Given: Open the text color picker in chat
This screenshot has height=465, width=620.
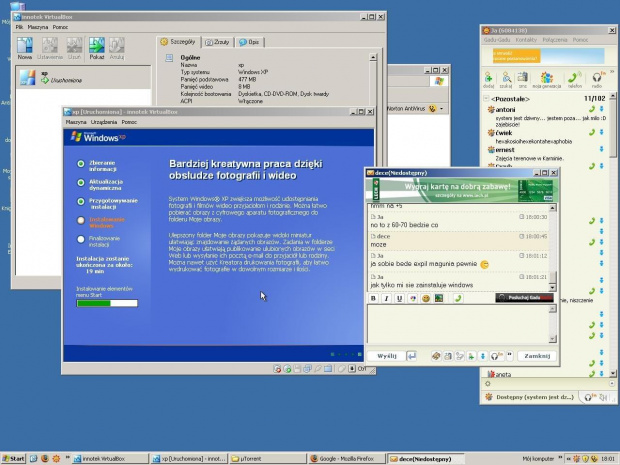Looking at the screenshot, I should coord(413,299).
